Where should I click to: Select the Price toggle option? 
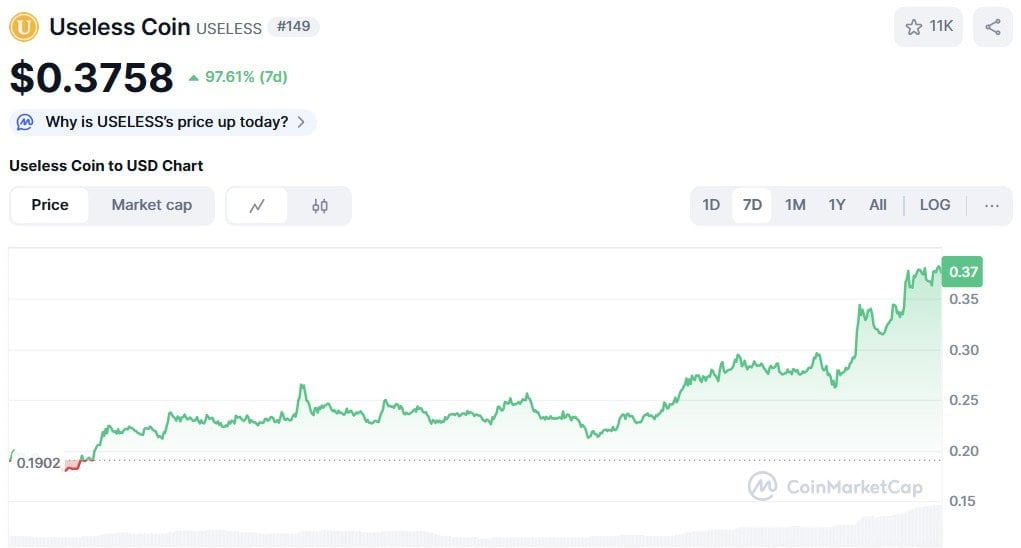[x=50, y=205]
